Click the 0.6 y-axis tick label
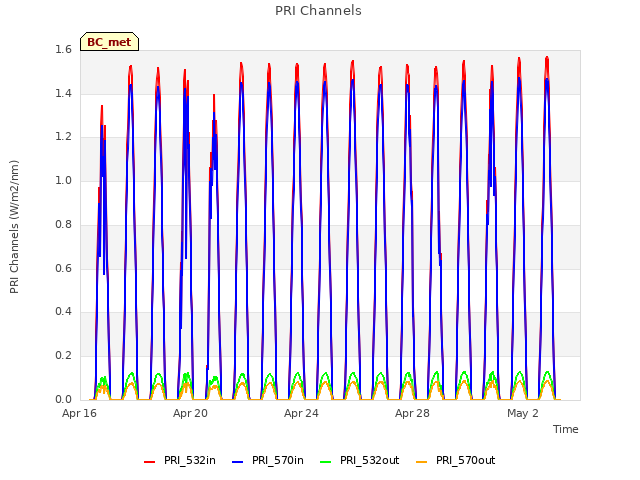Image resolution: width=640 pixels, height=480 pixels. point(63,268)
